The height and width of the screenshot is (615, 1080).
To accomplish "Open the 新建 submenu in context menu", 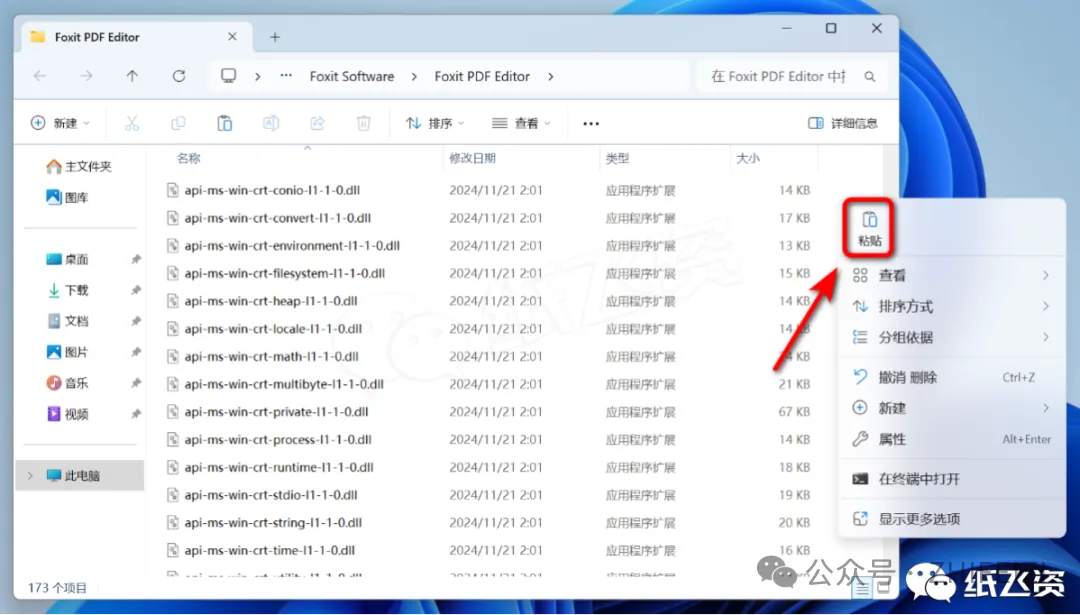I will [x=951, y=408].
